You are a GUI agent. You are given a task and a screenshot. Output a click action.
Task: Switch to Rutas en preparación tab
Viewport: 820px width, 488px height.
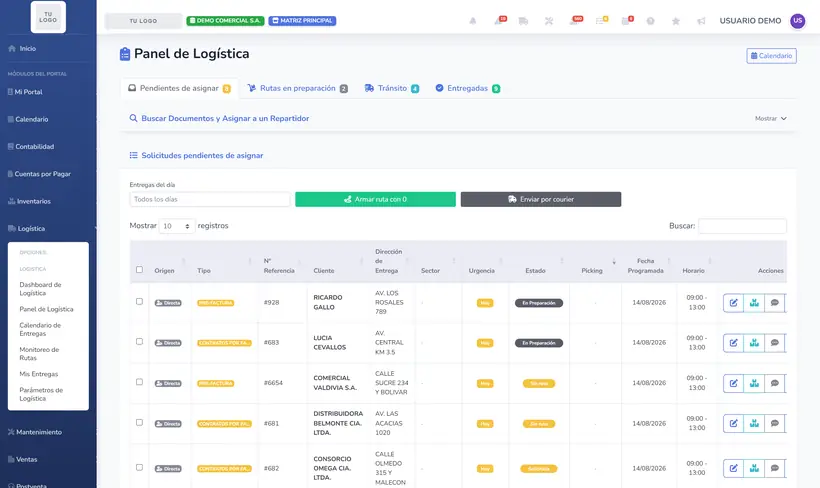(x=298, y=88)
